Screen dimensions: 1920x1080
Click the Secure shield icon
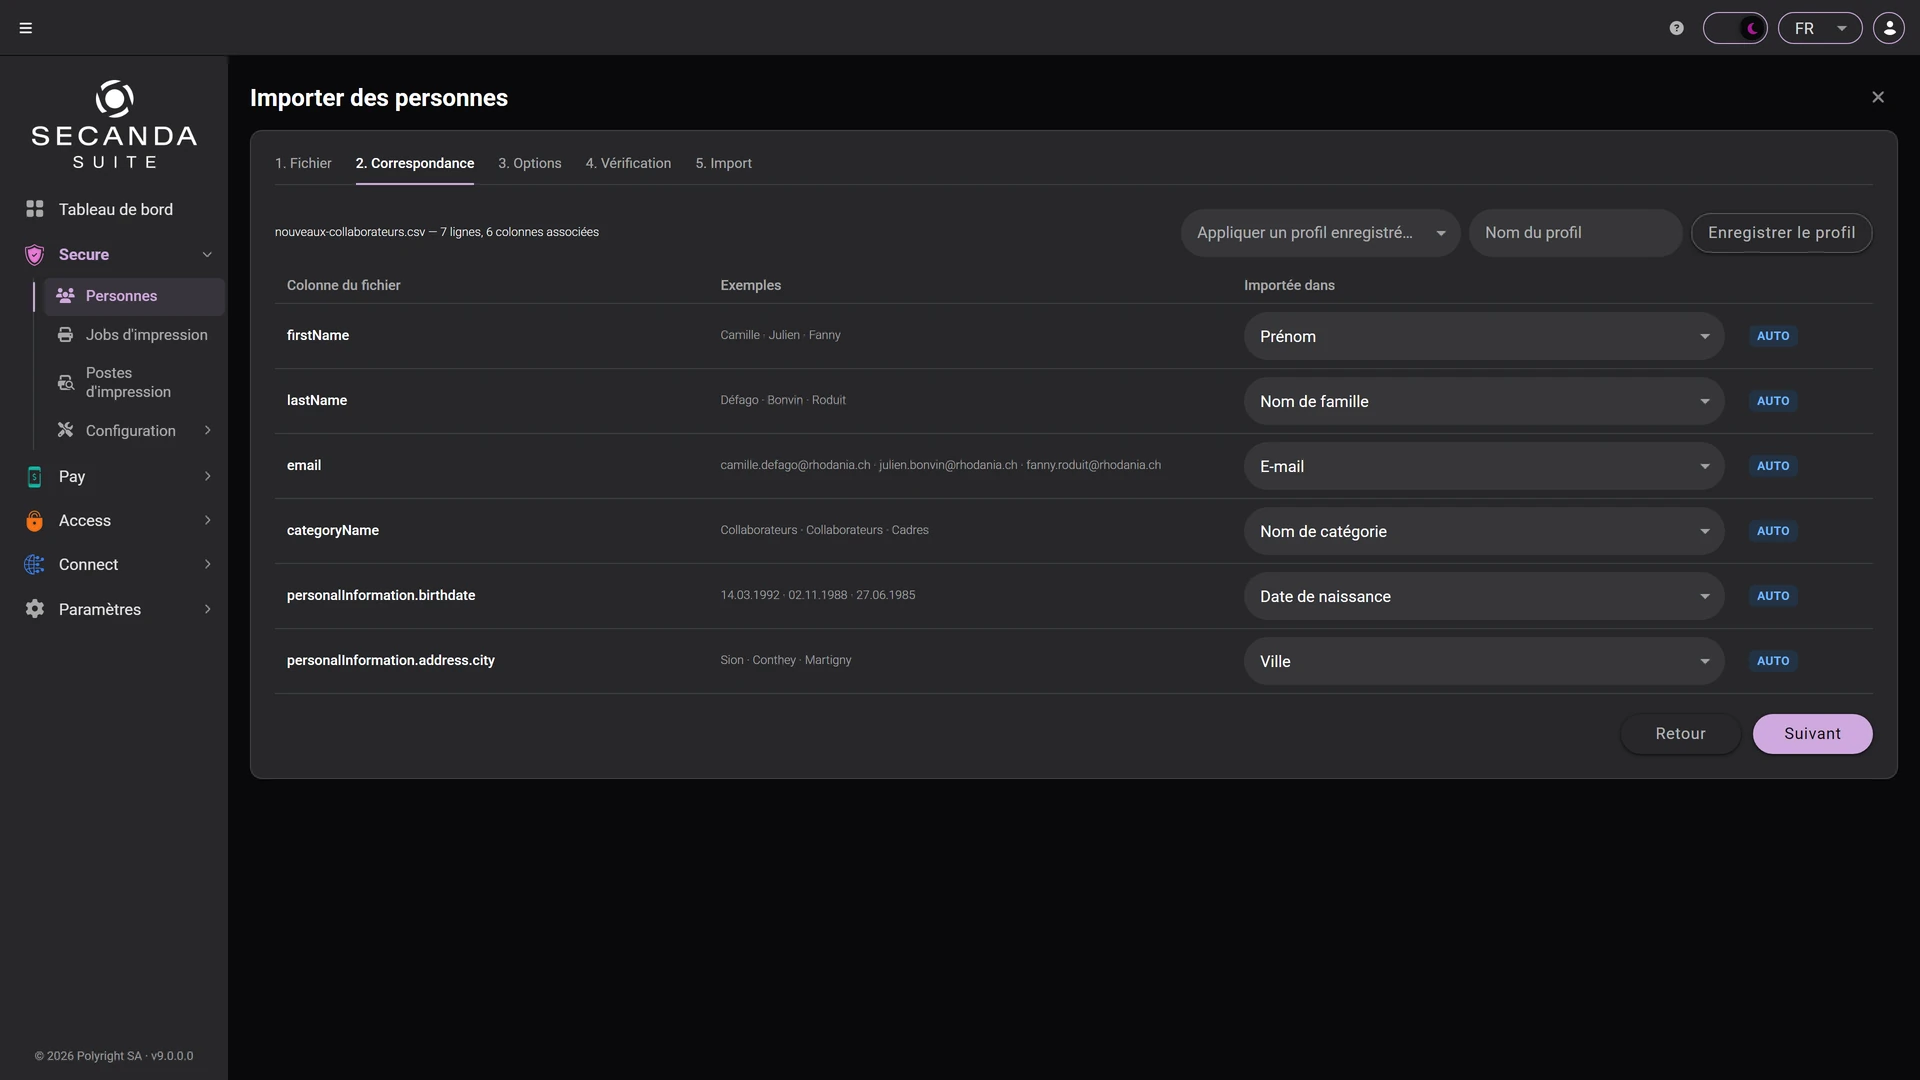[x=35, y=254]
